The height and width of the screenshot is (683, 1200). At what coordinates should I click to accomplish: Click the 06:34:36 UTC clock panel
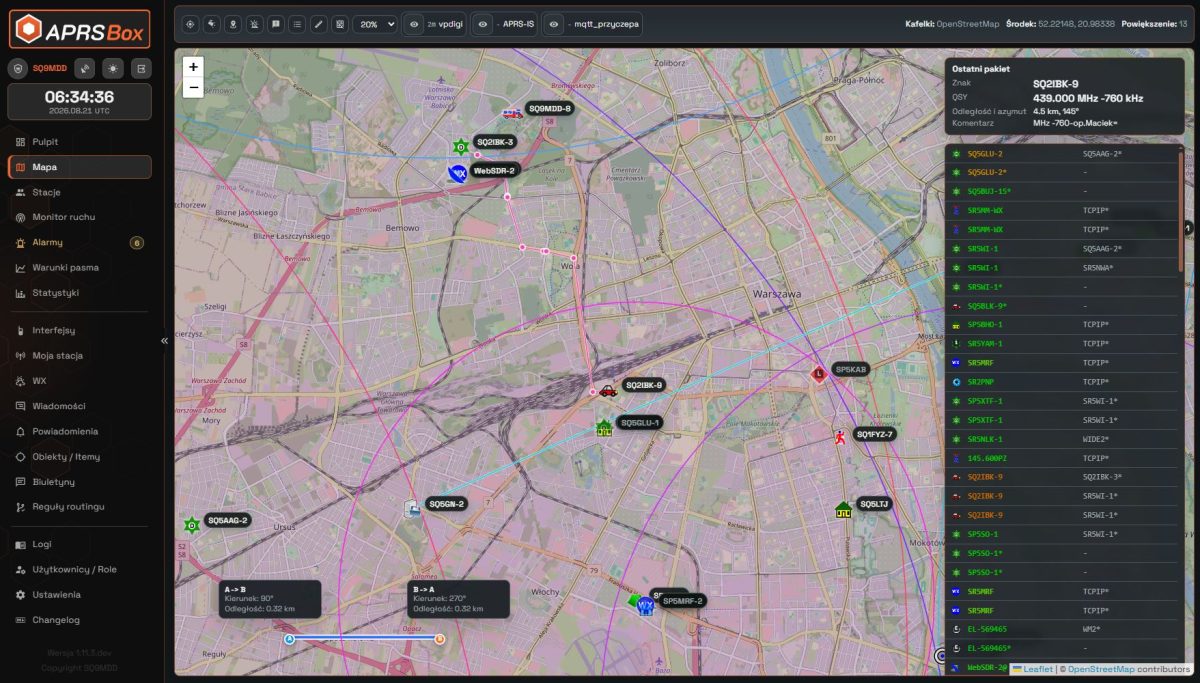point(80,101)
